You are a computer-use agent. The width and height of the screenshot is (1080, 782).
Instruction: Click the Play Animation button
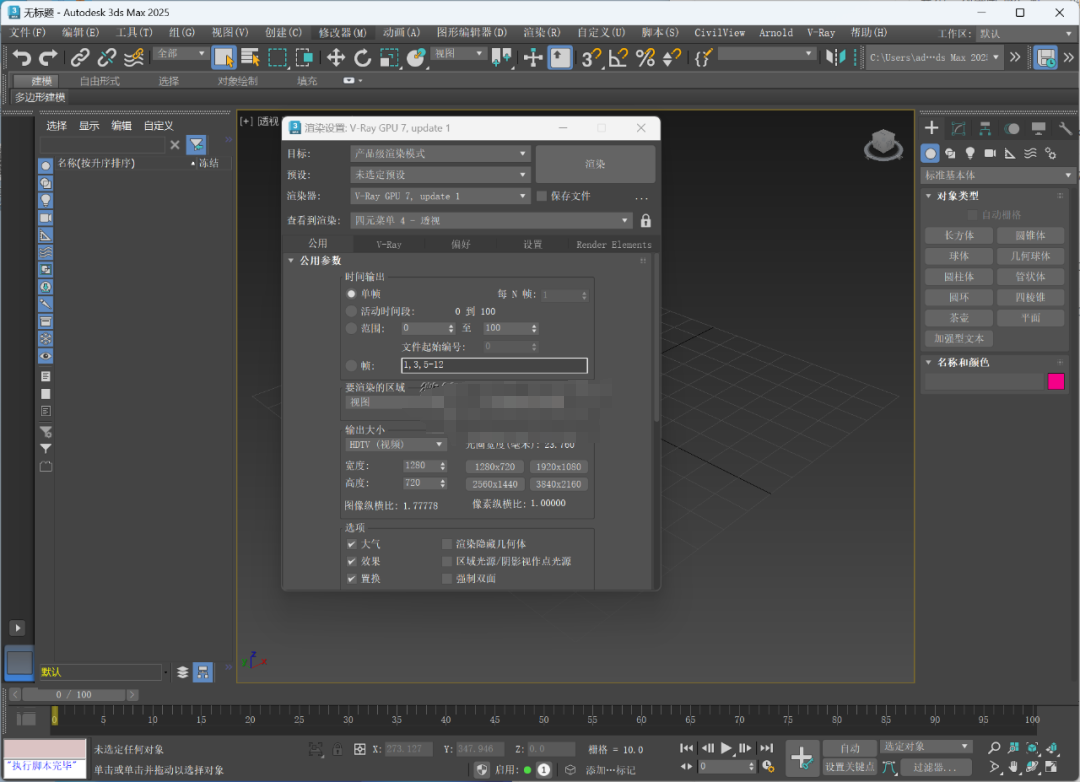click(726, 748)
